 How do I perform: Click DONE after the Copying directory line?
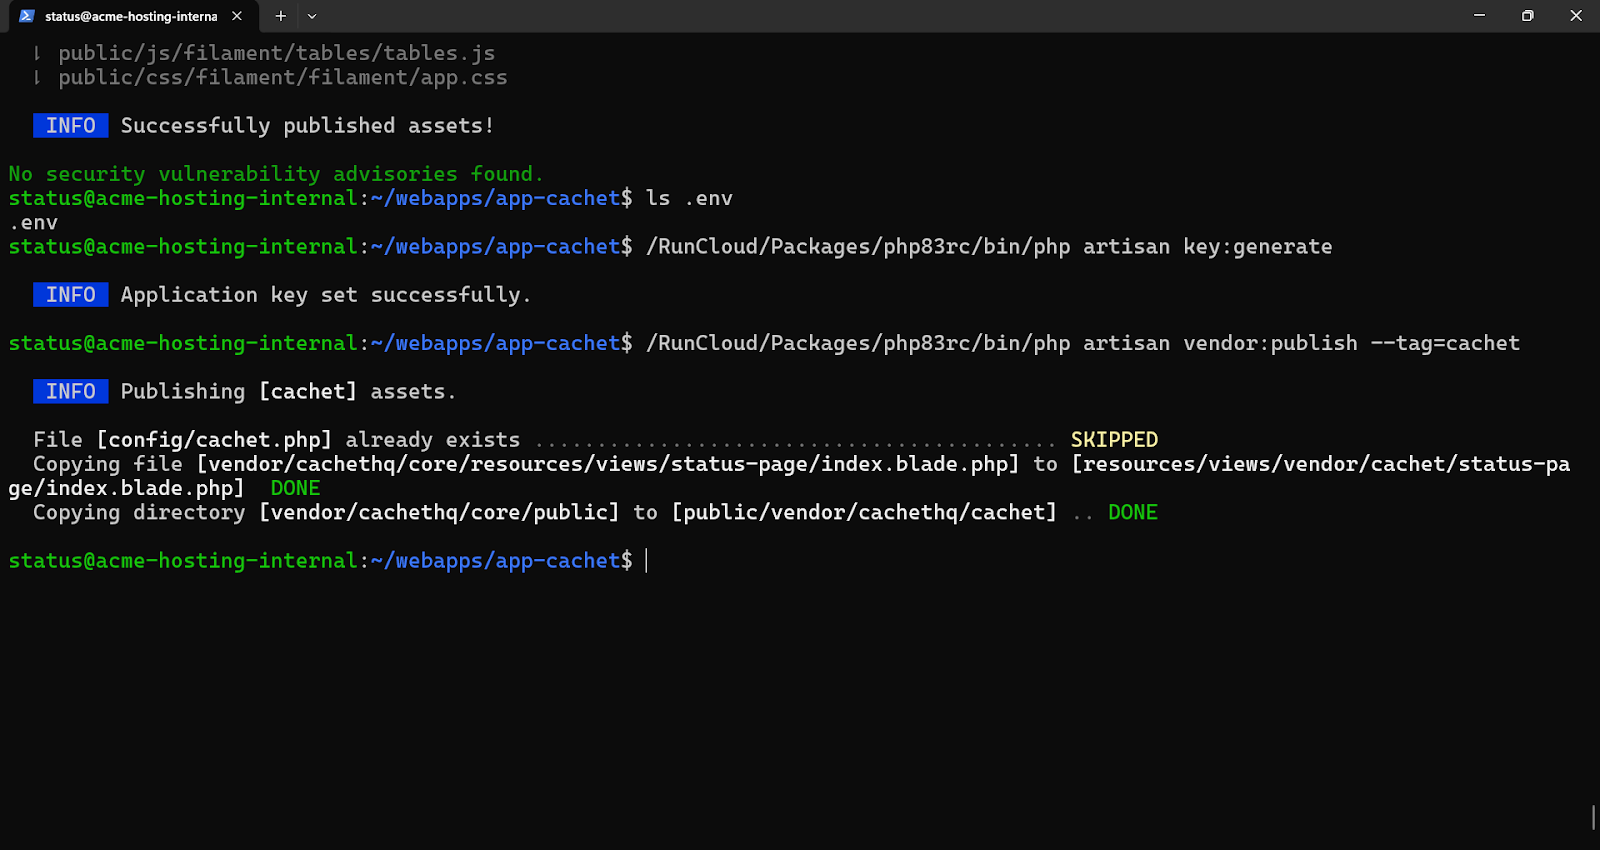pyautogui.click(x=1132, y=513)
